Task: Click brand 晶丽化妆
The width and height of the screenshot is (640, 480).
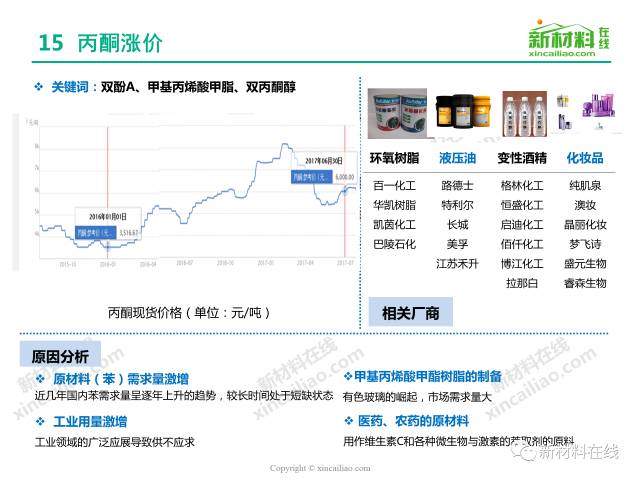Action: click(x=585, y=224)
